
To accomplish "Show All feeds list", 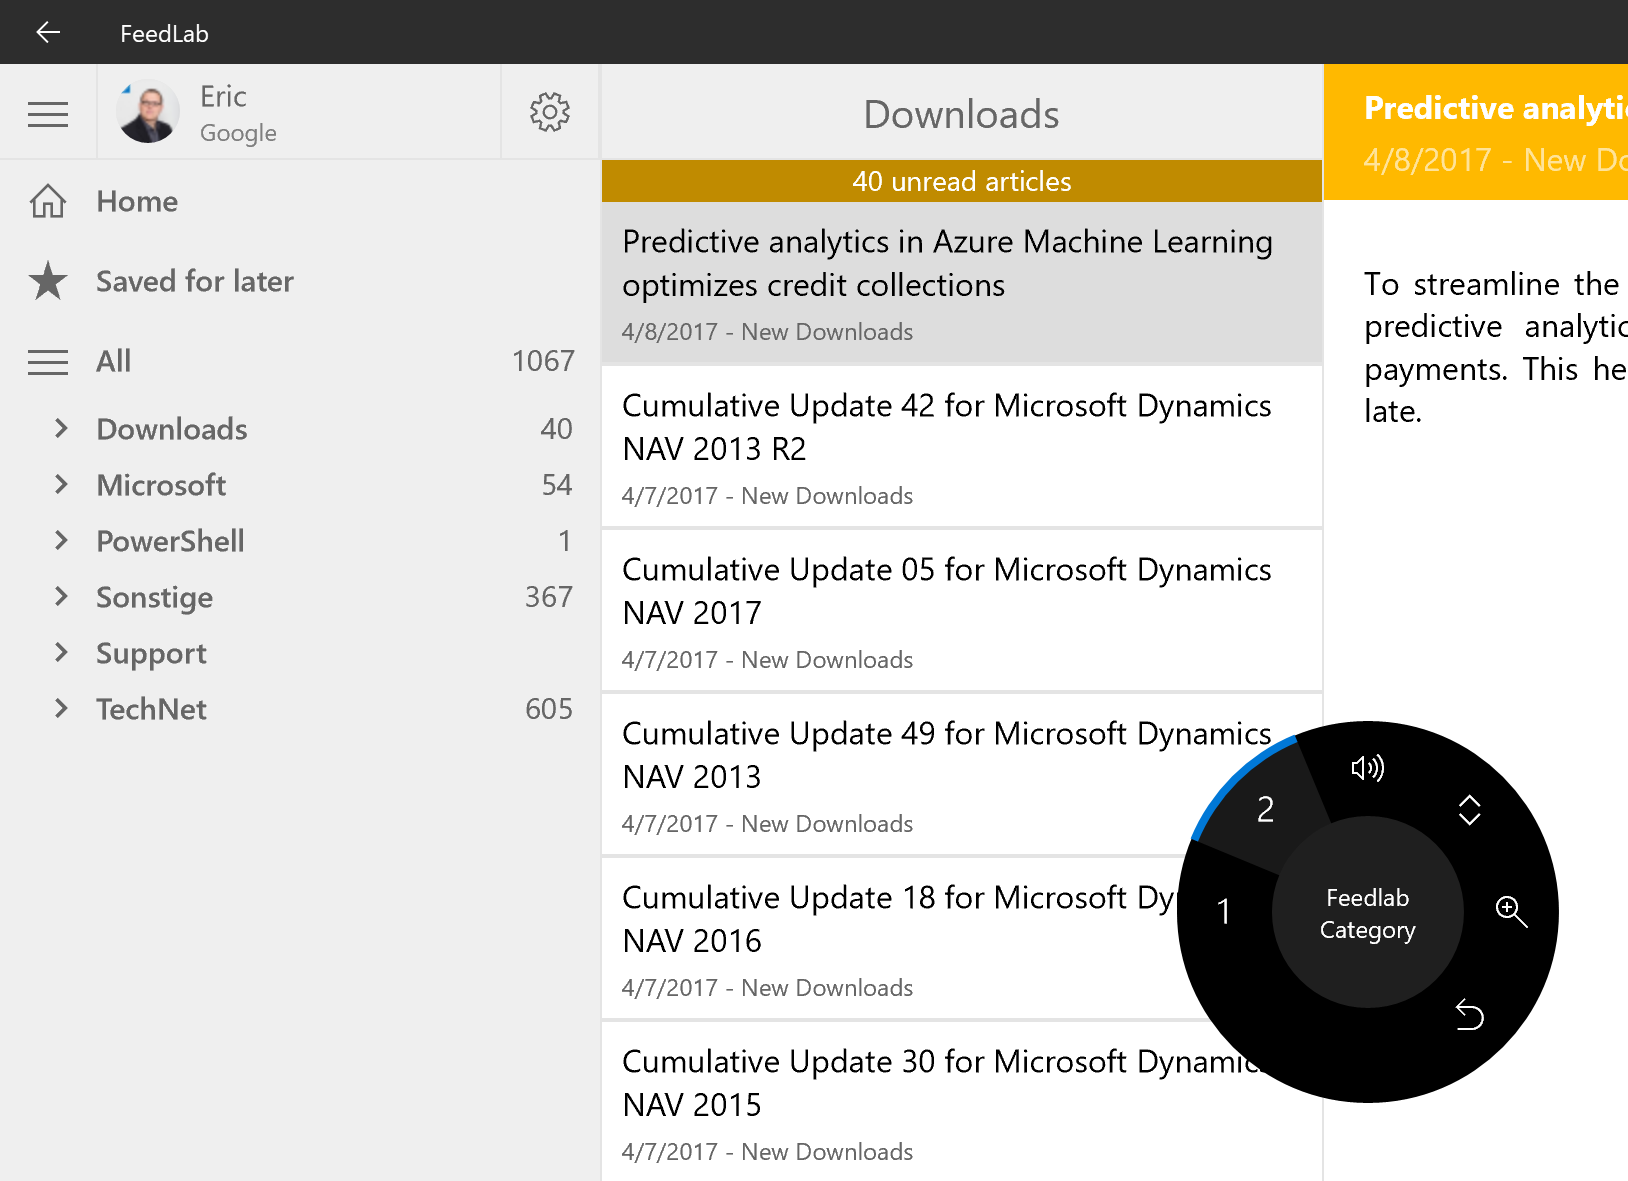I will click(300, 361).
